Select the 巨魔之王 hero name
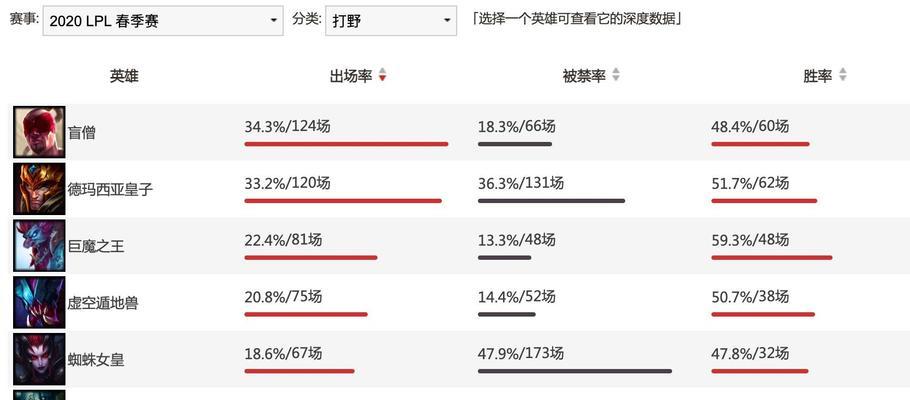The image size is (910, 400). [x=96, y=247]
